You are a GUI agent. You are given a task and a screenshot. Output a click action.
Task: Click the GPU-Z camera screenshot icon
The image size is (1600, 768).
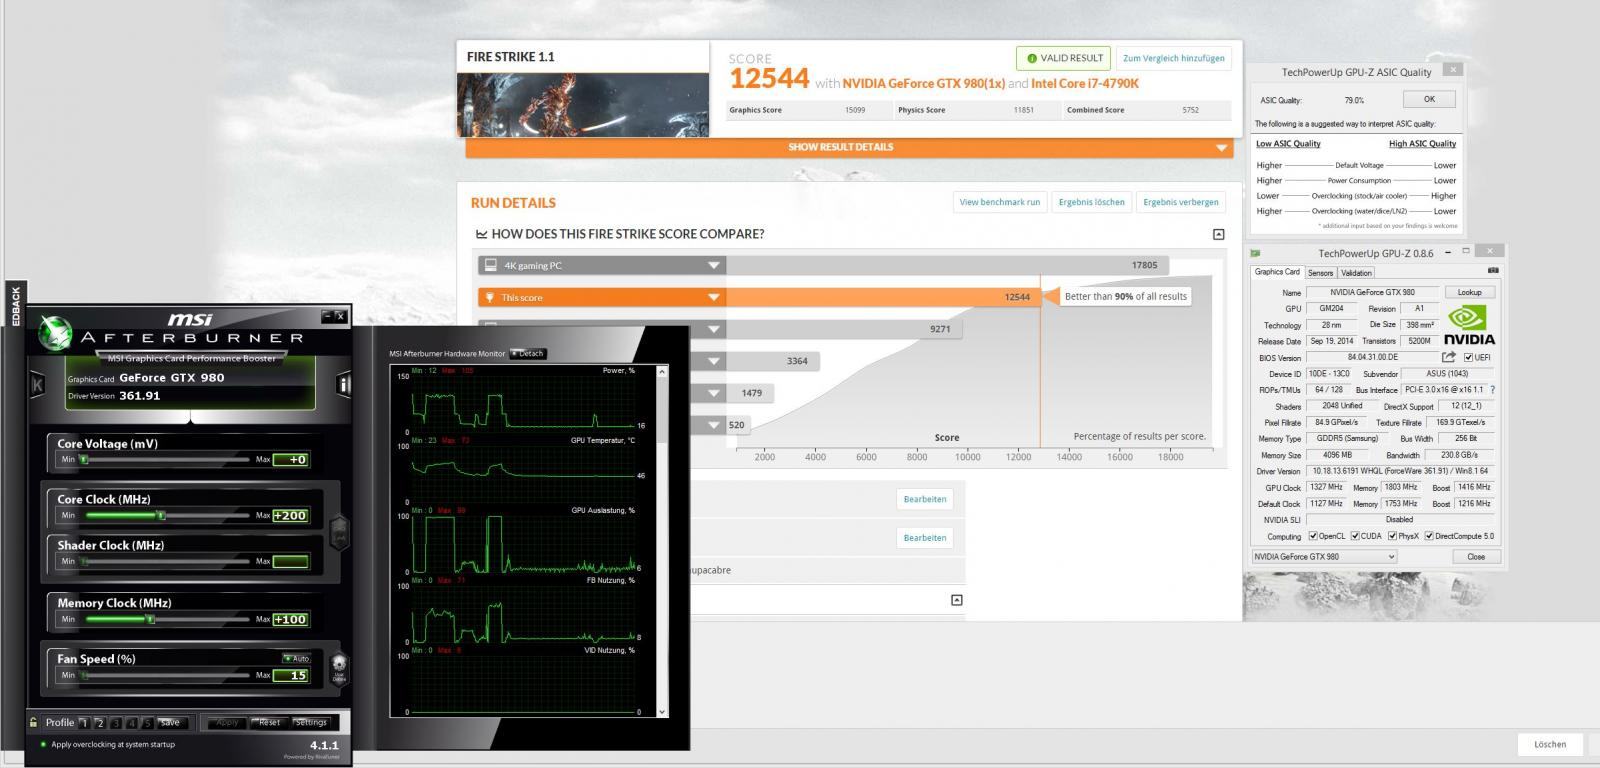tap(1493, 271)
